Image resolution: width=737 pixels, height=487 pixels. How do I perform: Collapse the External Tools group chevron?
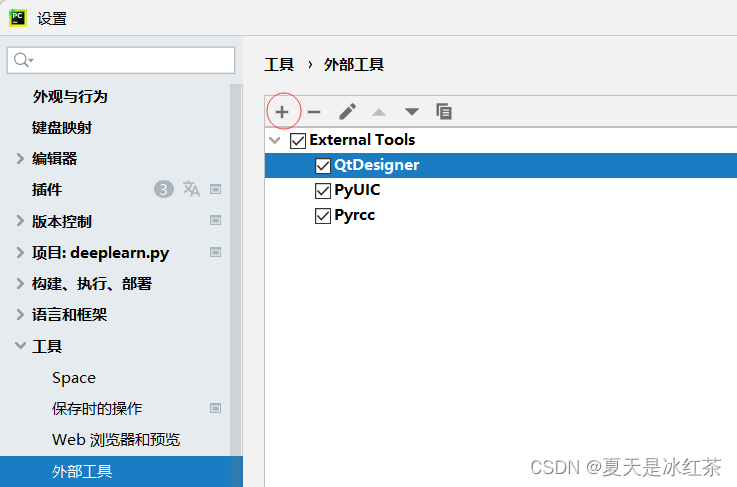275,140
